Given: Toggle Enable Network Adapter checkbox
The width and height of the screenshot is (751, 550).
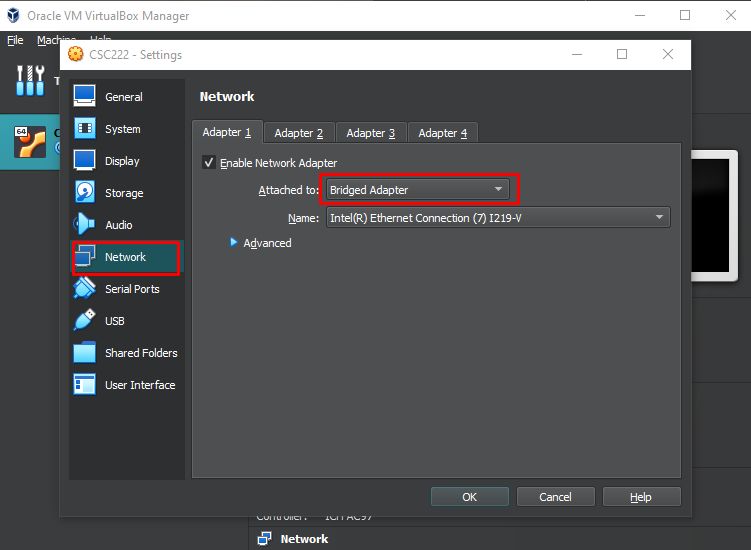Looking at the screenshot, I should tap(209, 163).
